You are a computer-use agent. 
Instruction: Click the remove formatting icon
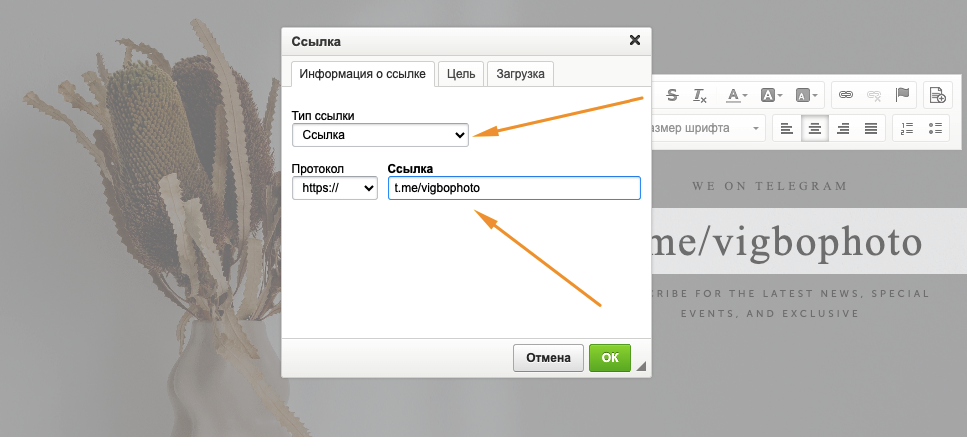click(x=700, y=95)
